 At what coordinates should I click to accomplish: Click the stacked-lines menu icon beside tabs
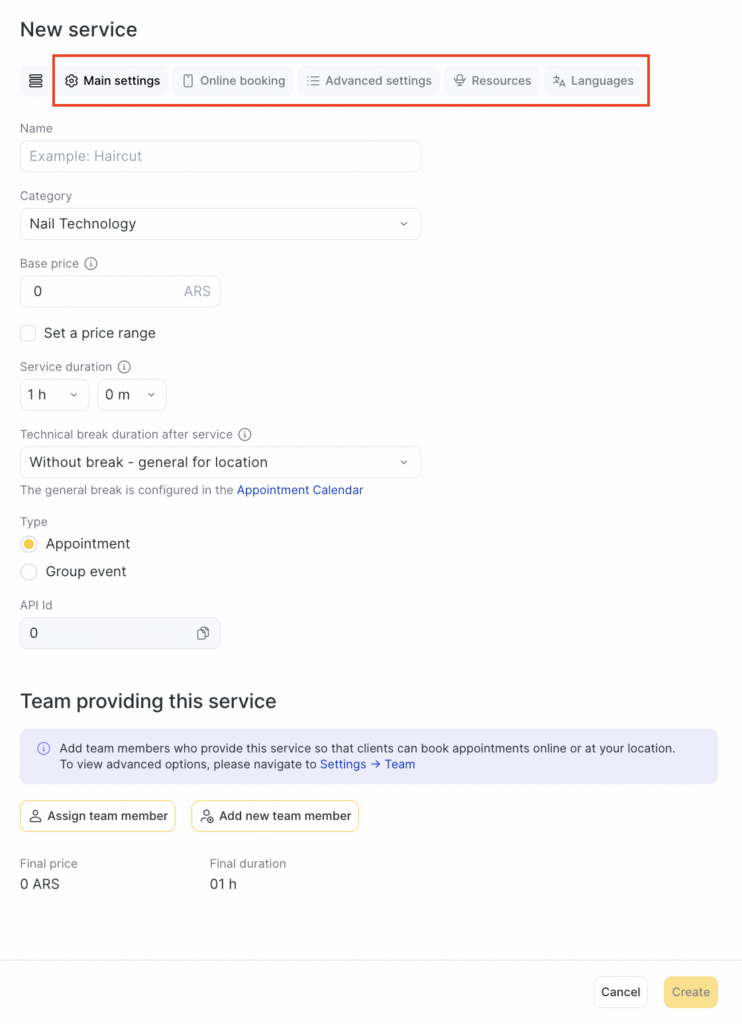(x=36, y=81)
